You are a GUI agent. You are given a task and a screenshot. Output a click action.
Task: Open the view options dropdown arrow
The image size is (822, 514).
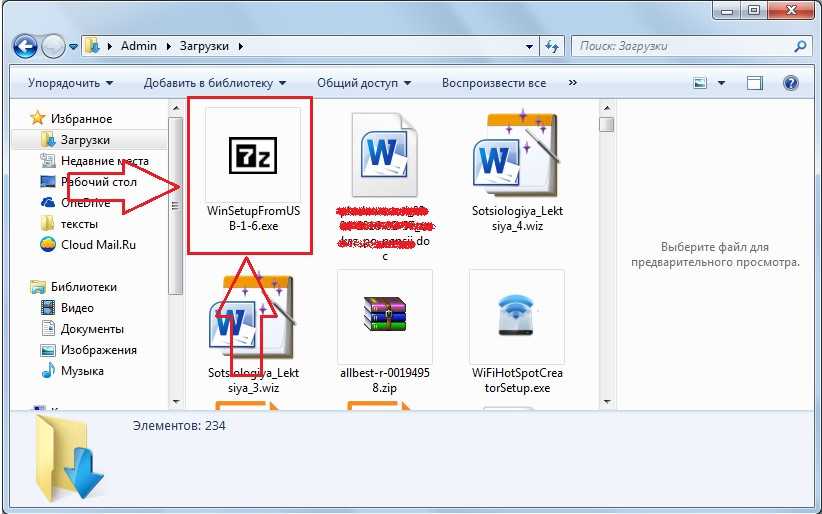click(721, 83)
